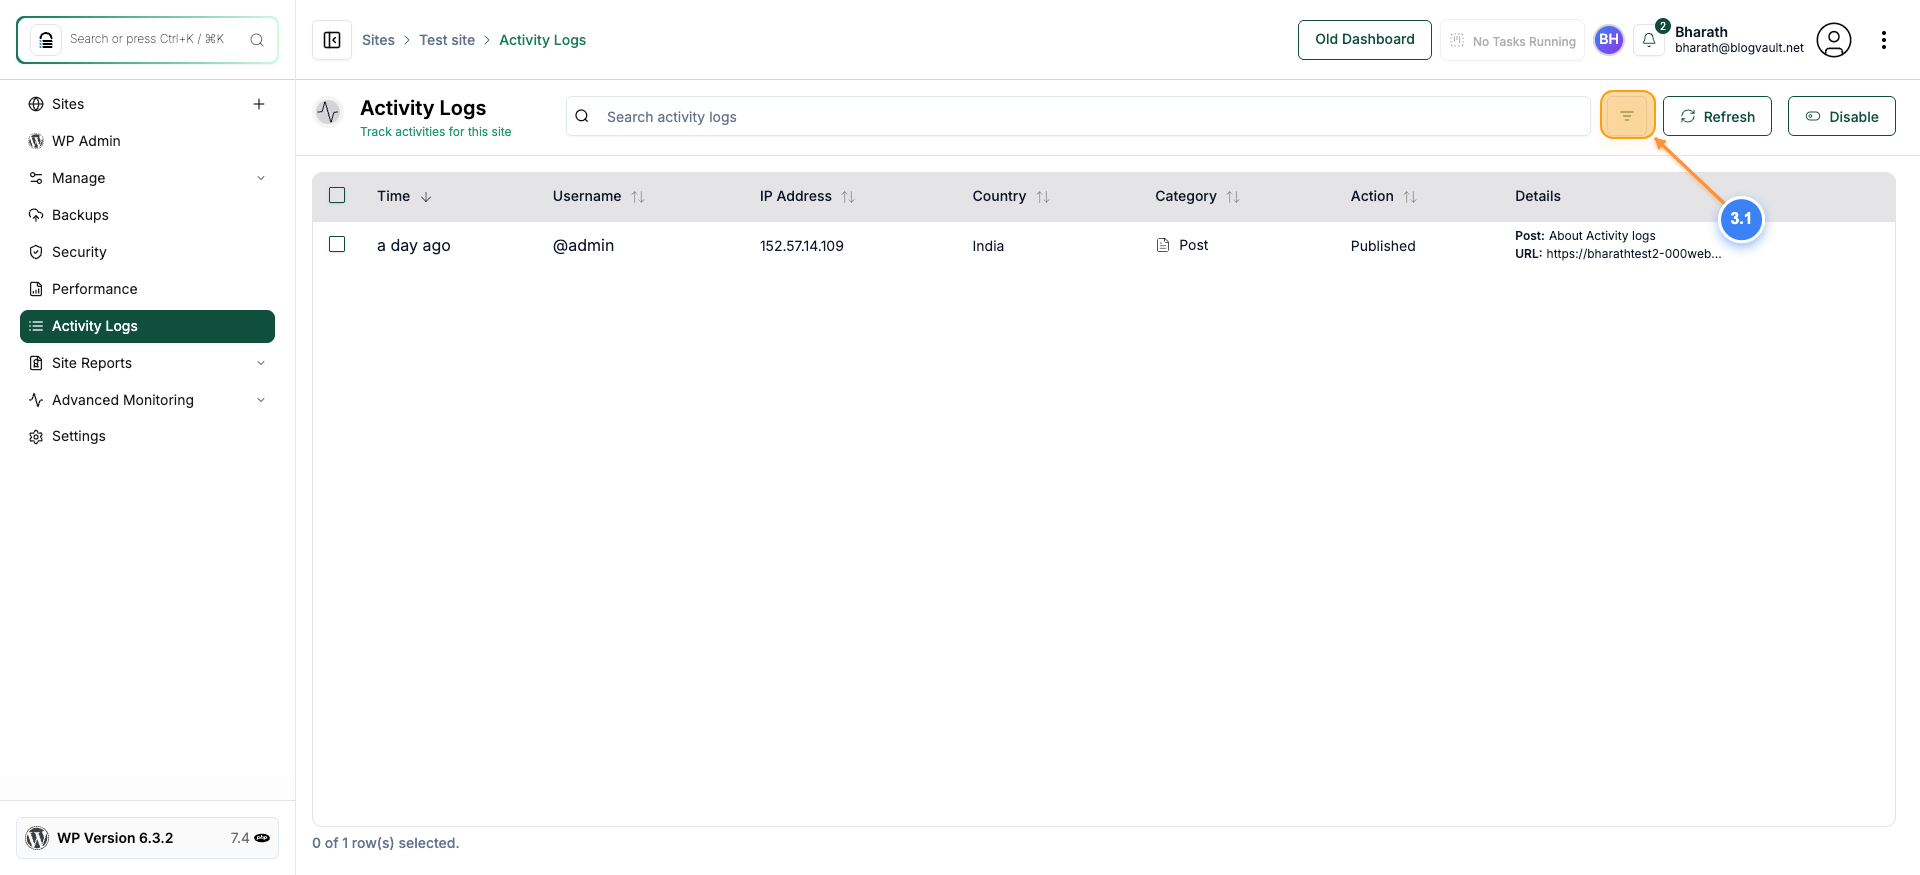1920x875 pixels.
Task: Focus the global search field
Action: click(x=147, y=40)
